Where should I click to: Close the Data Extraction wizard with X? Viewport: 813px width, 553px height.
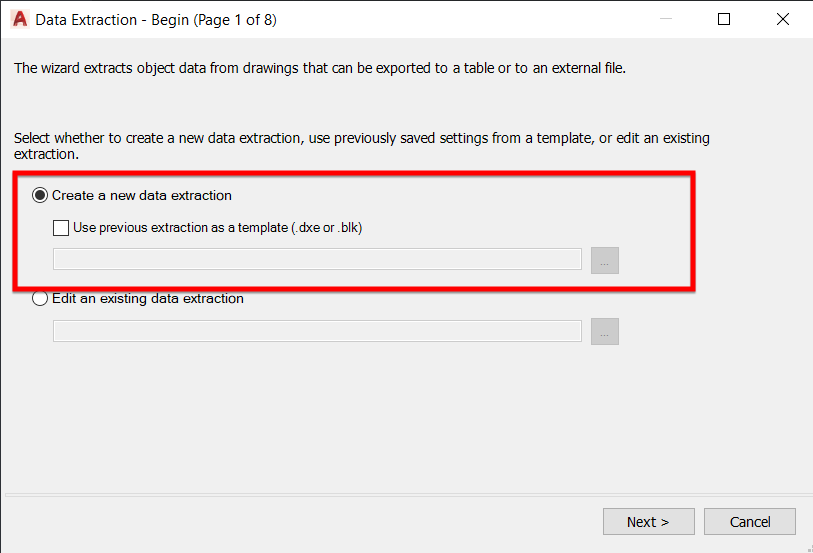tap(782, 19)
